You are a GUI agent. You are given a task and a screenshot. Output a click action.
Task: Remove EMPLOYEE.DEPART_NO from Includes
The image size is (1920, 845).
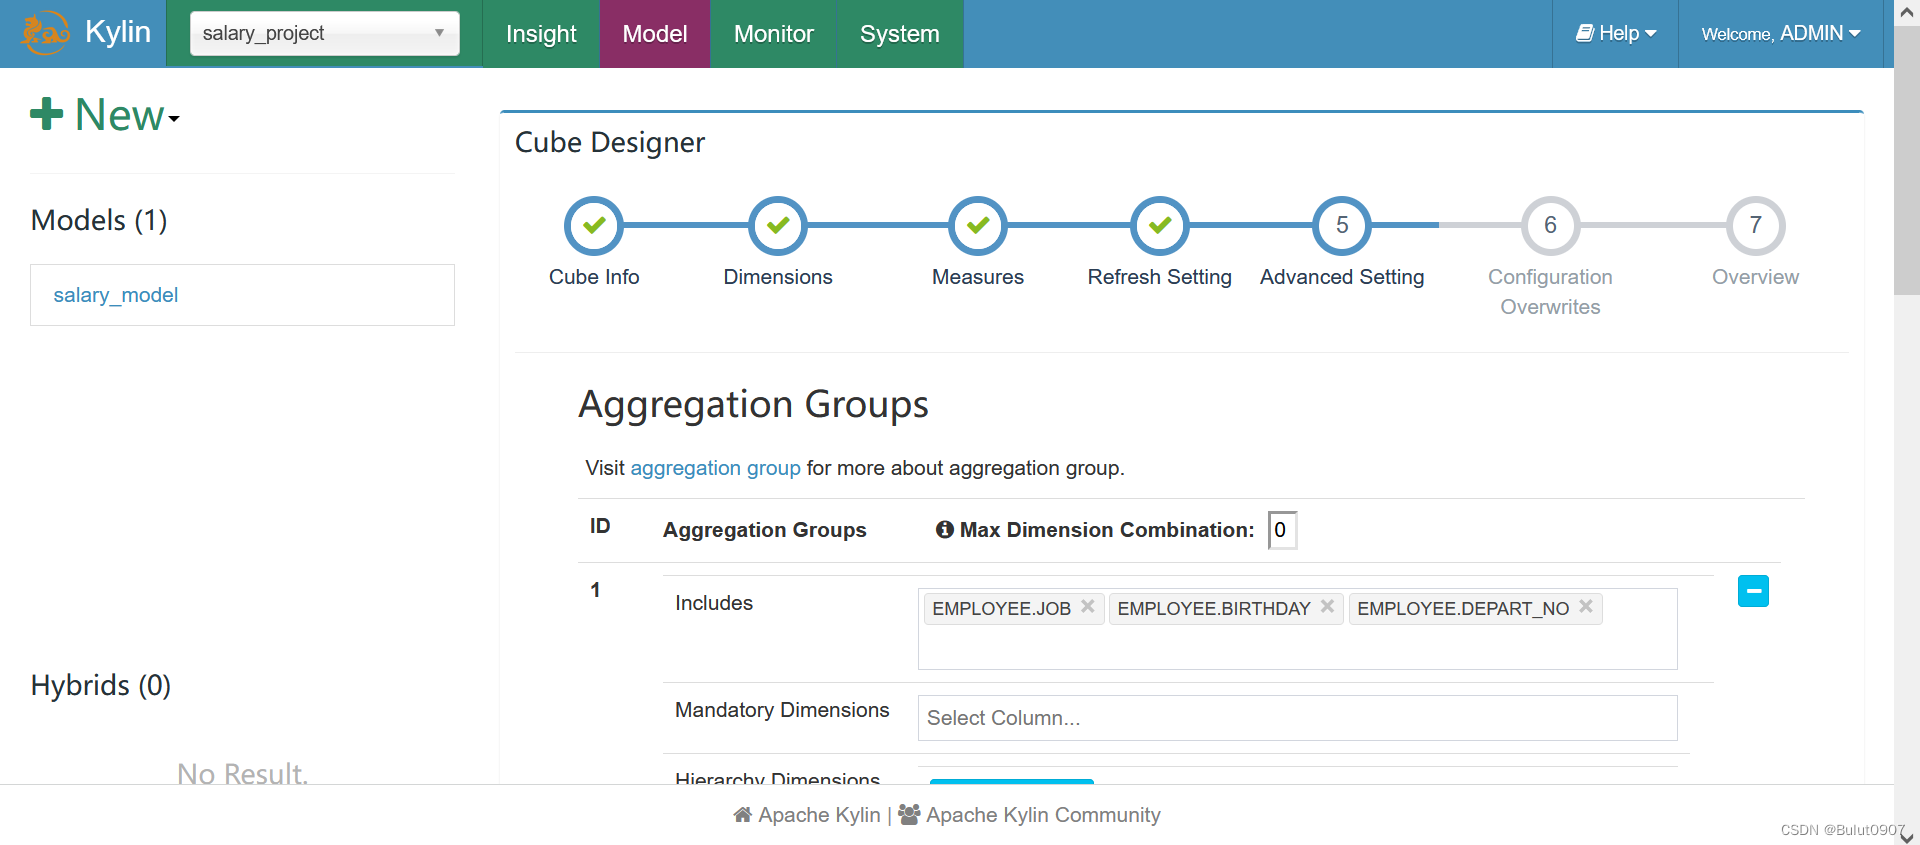(x=1586, y=607)
